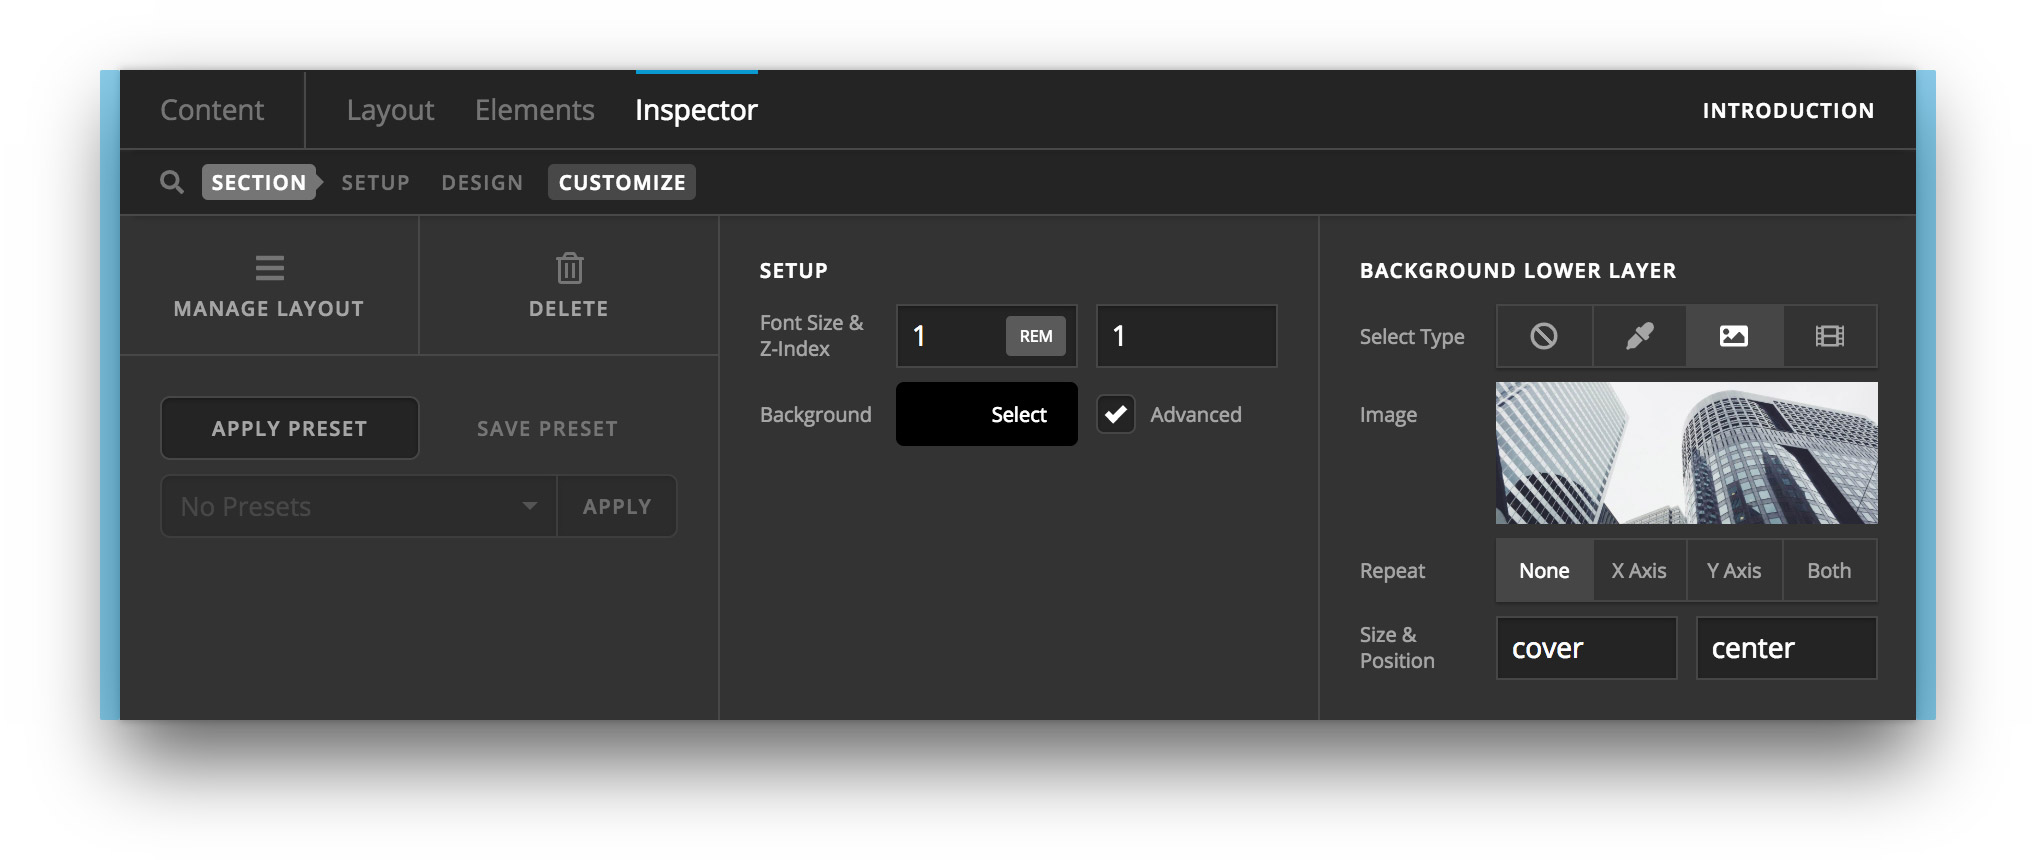Click the Manage Layout hamburger icon
This screenshot has height=860, width=2036.
pyautogui.click(x=269, y=268)
